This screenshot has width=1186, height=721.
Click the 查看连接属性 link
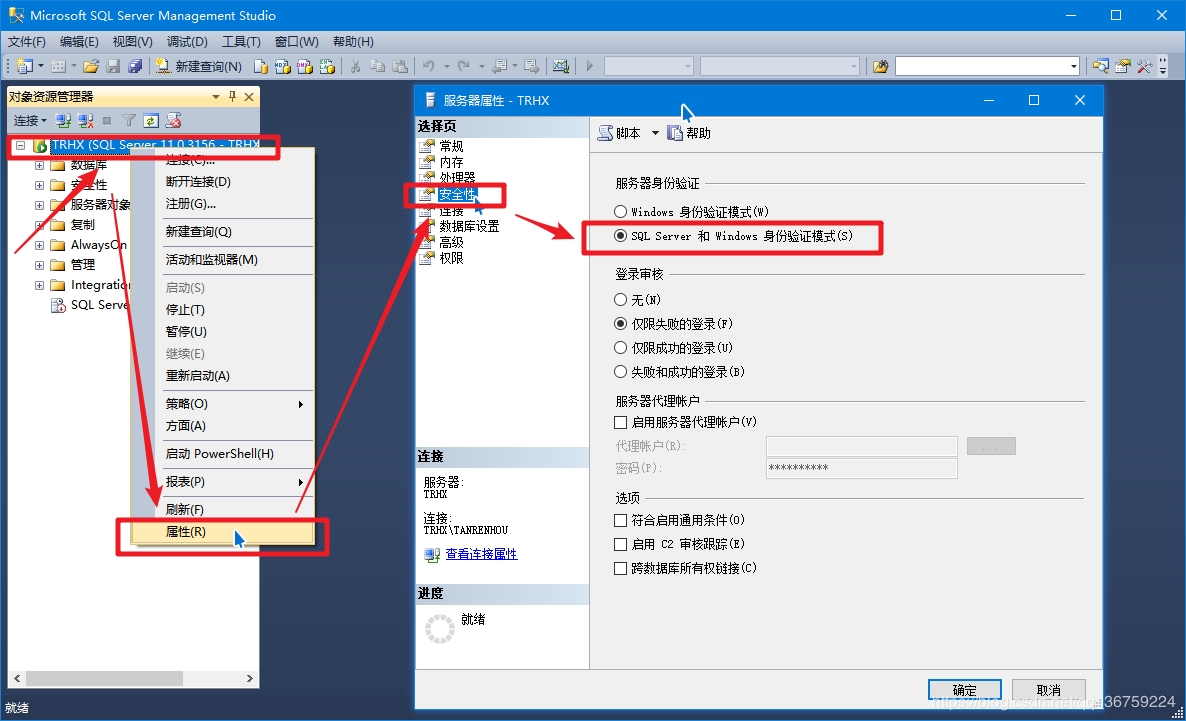point(481,554)
